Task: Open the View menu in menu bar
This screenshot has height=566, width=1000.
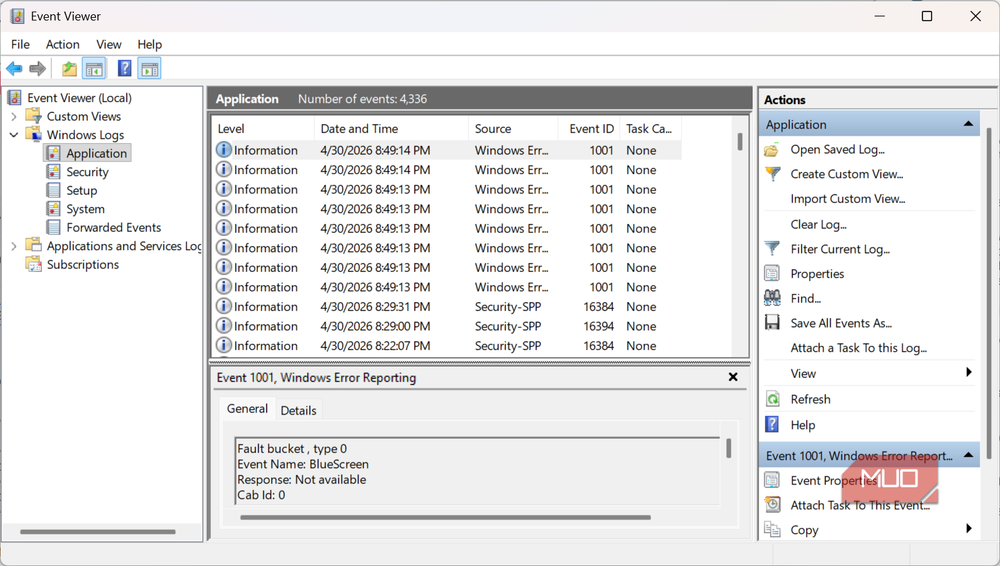Action: [x=108, y=44]
